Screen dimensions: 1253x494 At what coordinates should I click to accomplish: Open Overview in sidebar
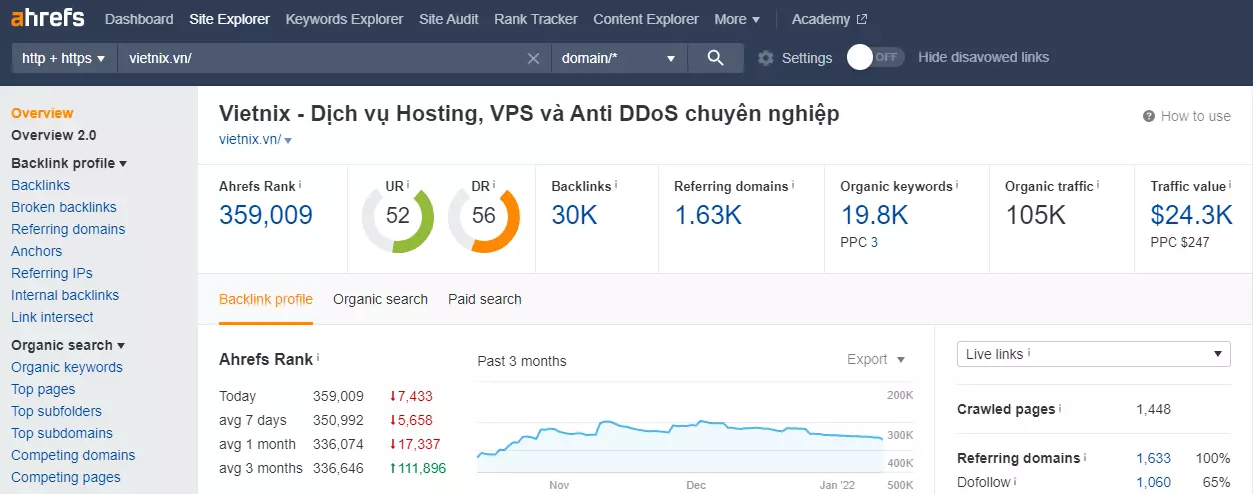pyautogui.click(x=42, y=113)
